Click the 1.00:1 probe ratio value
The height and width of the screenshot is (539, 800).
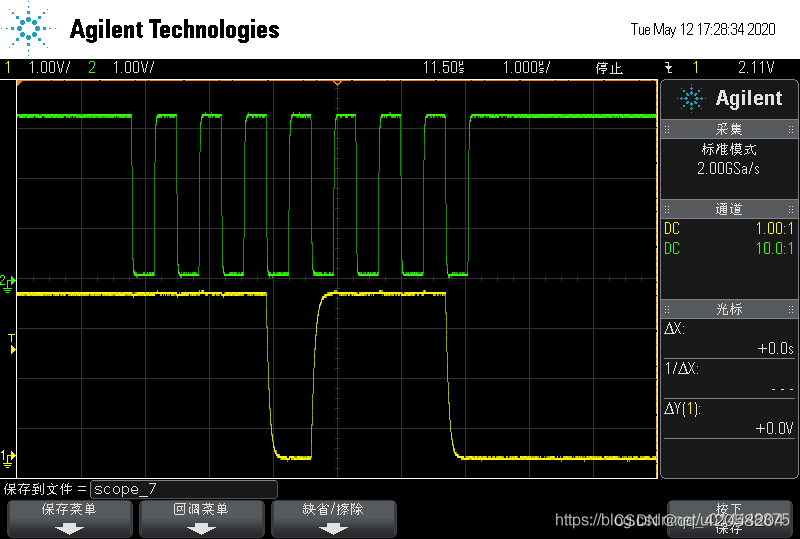(774, 228)
